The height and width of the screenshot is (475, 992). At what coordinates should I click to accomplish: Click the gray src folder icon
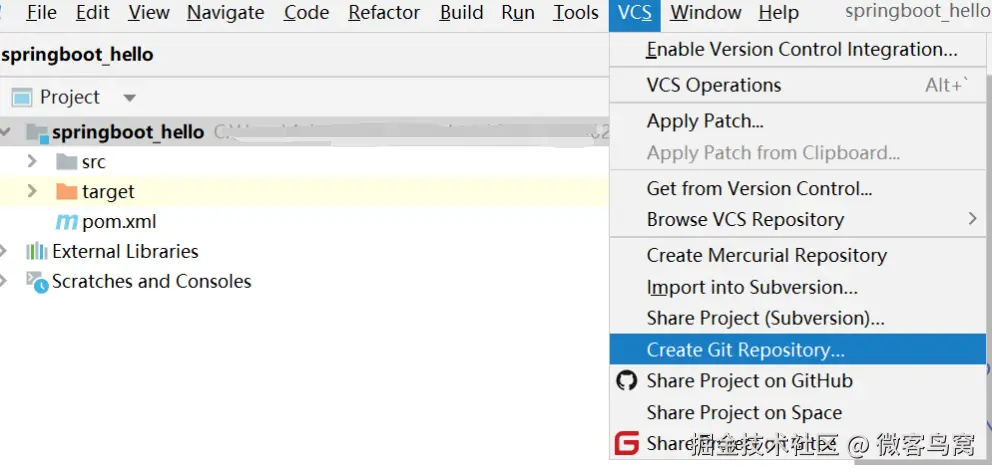click(x=67, y=162)
